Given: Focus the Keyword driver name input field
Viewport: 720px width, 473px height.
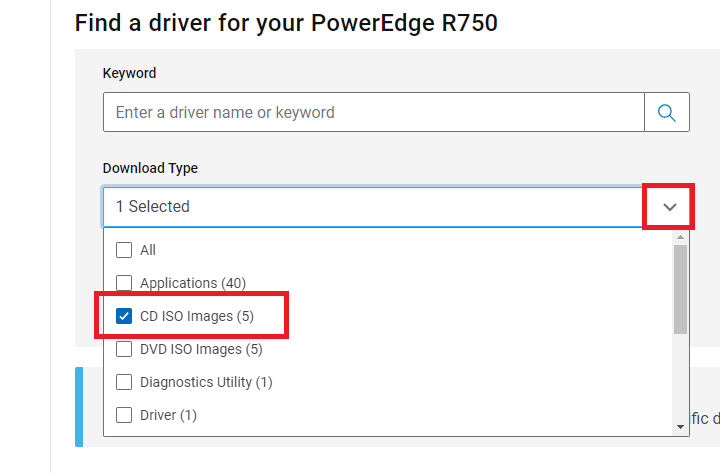Looking at the screenshot, I should (373, 112).
